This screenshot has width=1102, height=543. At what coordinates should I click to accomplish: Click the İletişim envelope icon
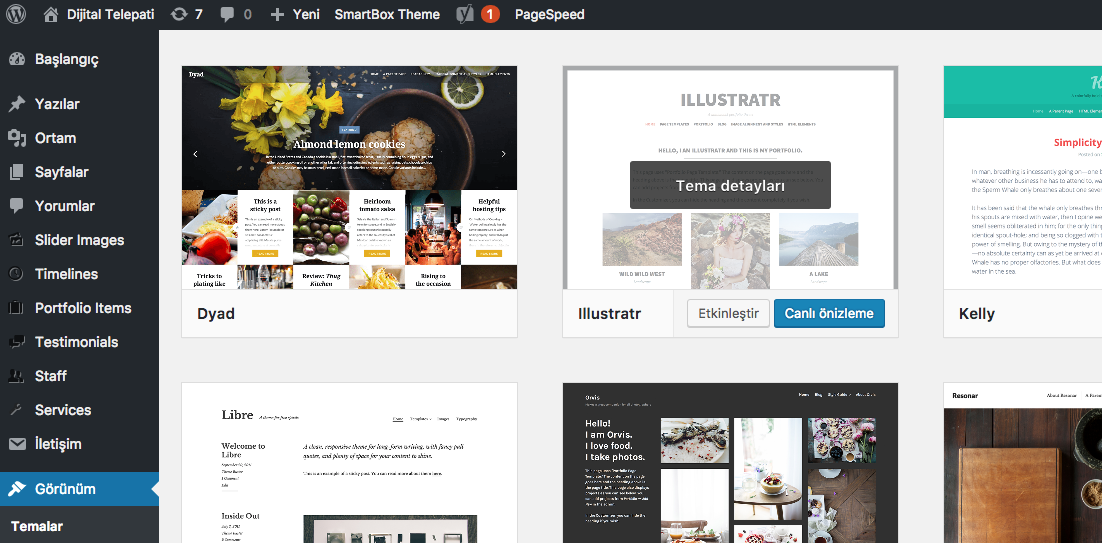17,444
